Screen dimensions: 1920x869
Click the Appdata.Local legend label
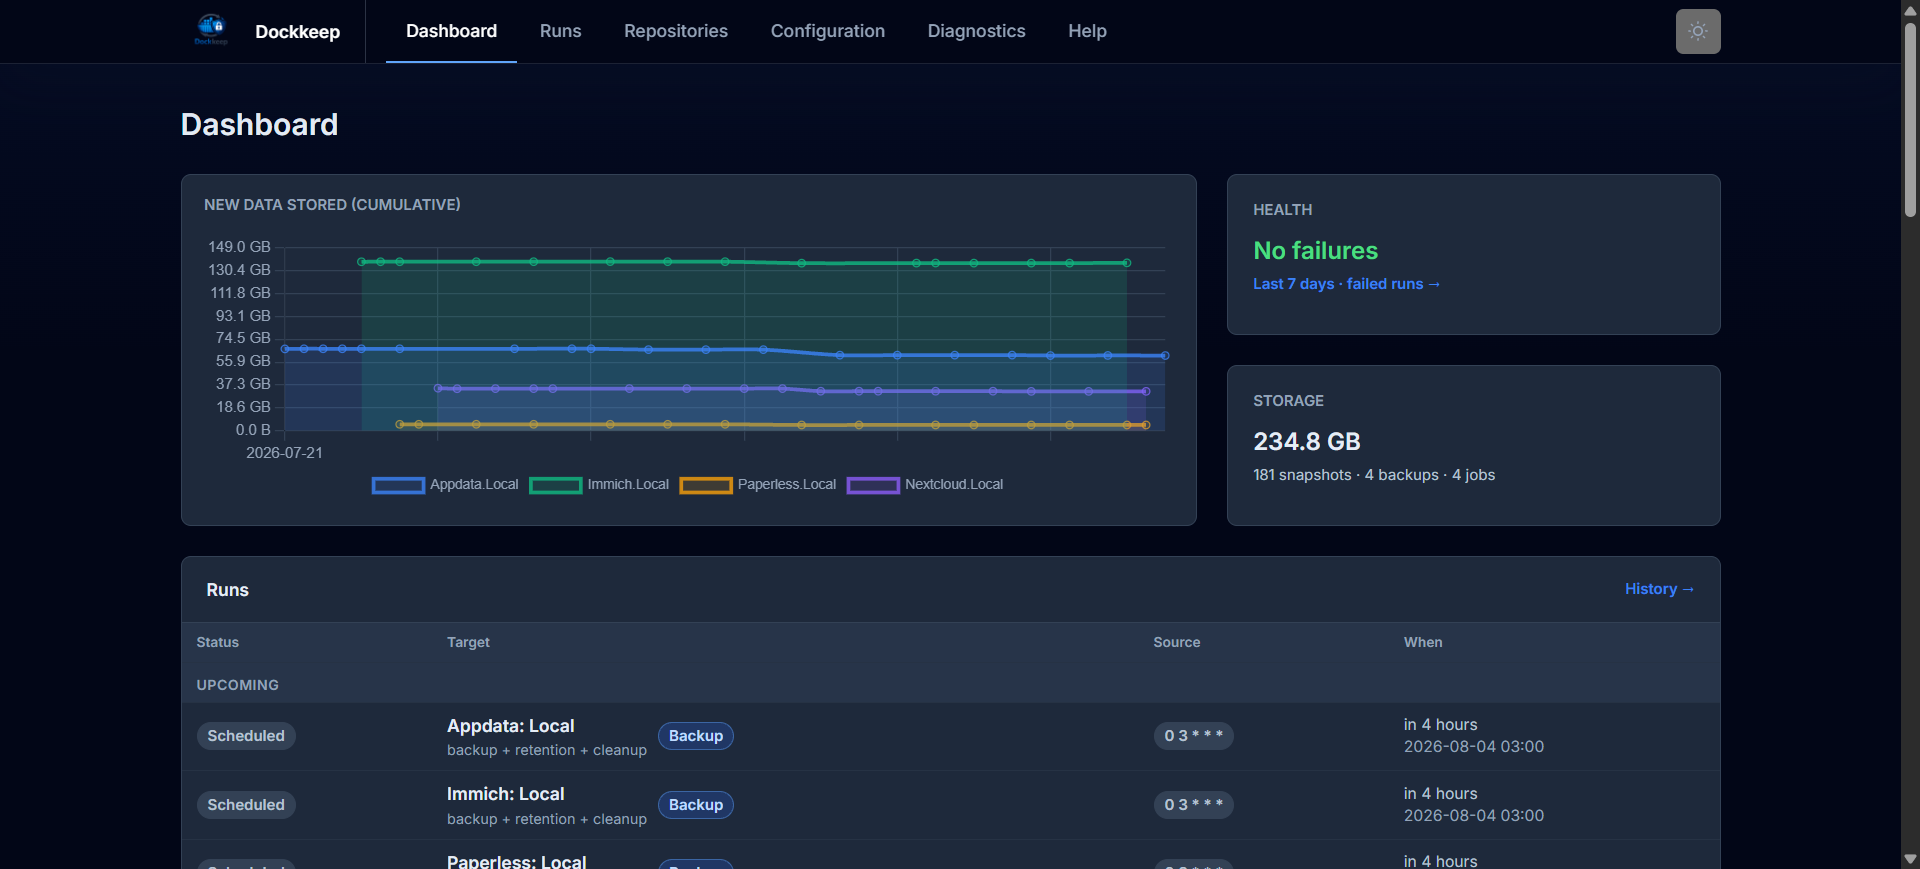[474, 484]
